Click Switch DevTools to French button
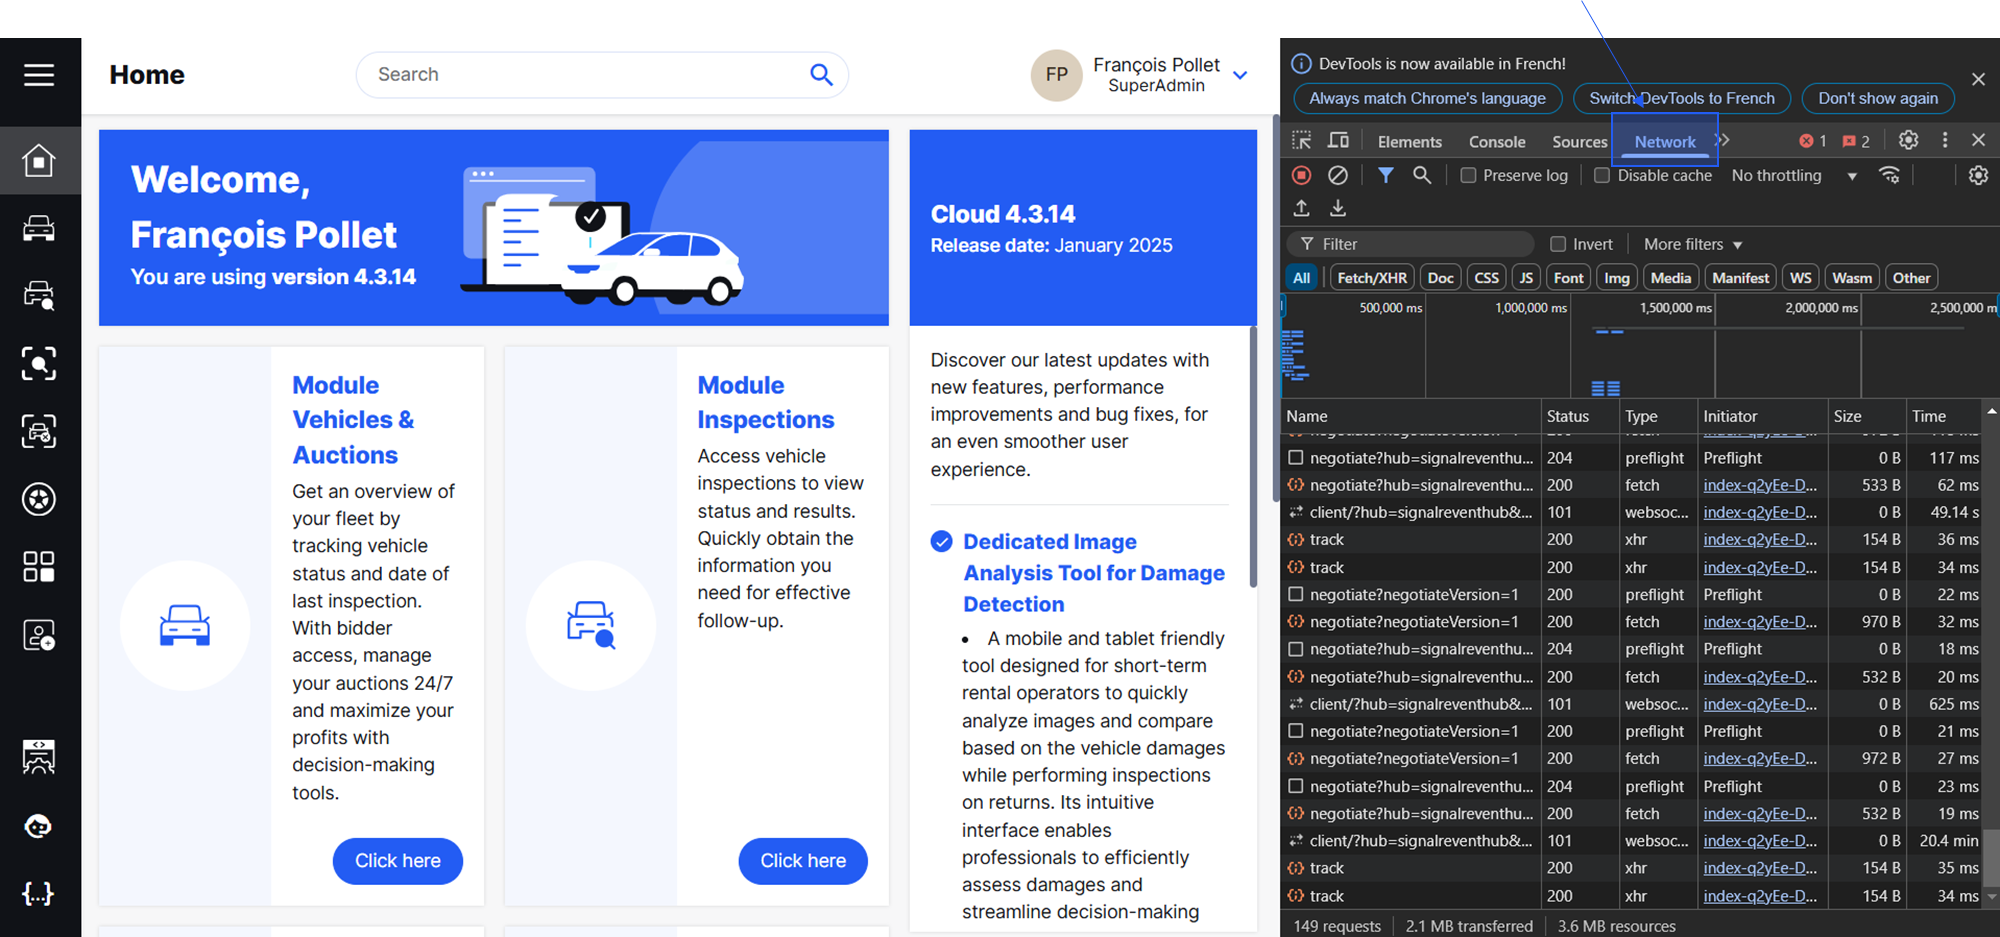Image resolution: width=2000 pixels, height=937 pixels. [x=1681, y=98]
